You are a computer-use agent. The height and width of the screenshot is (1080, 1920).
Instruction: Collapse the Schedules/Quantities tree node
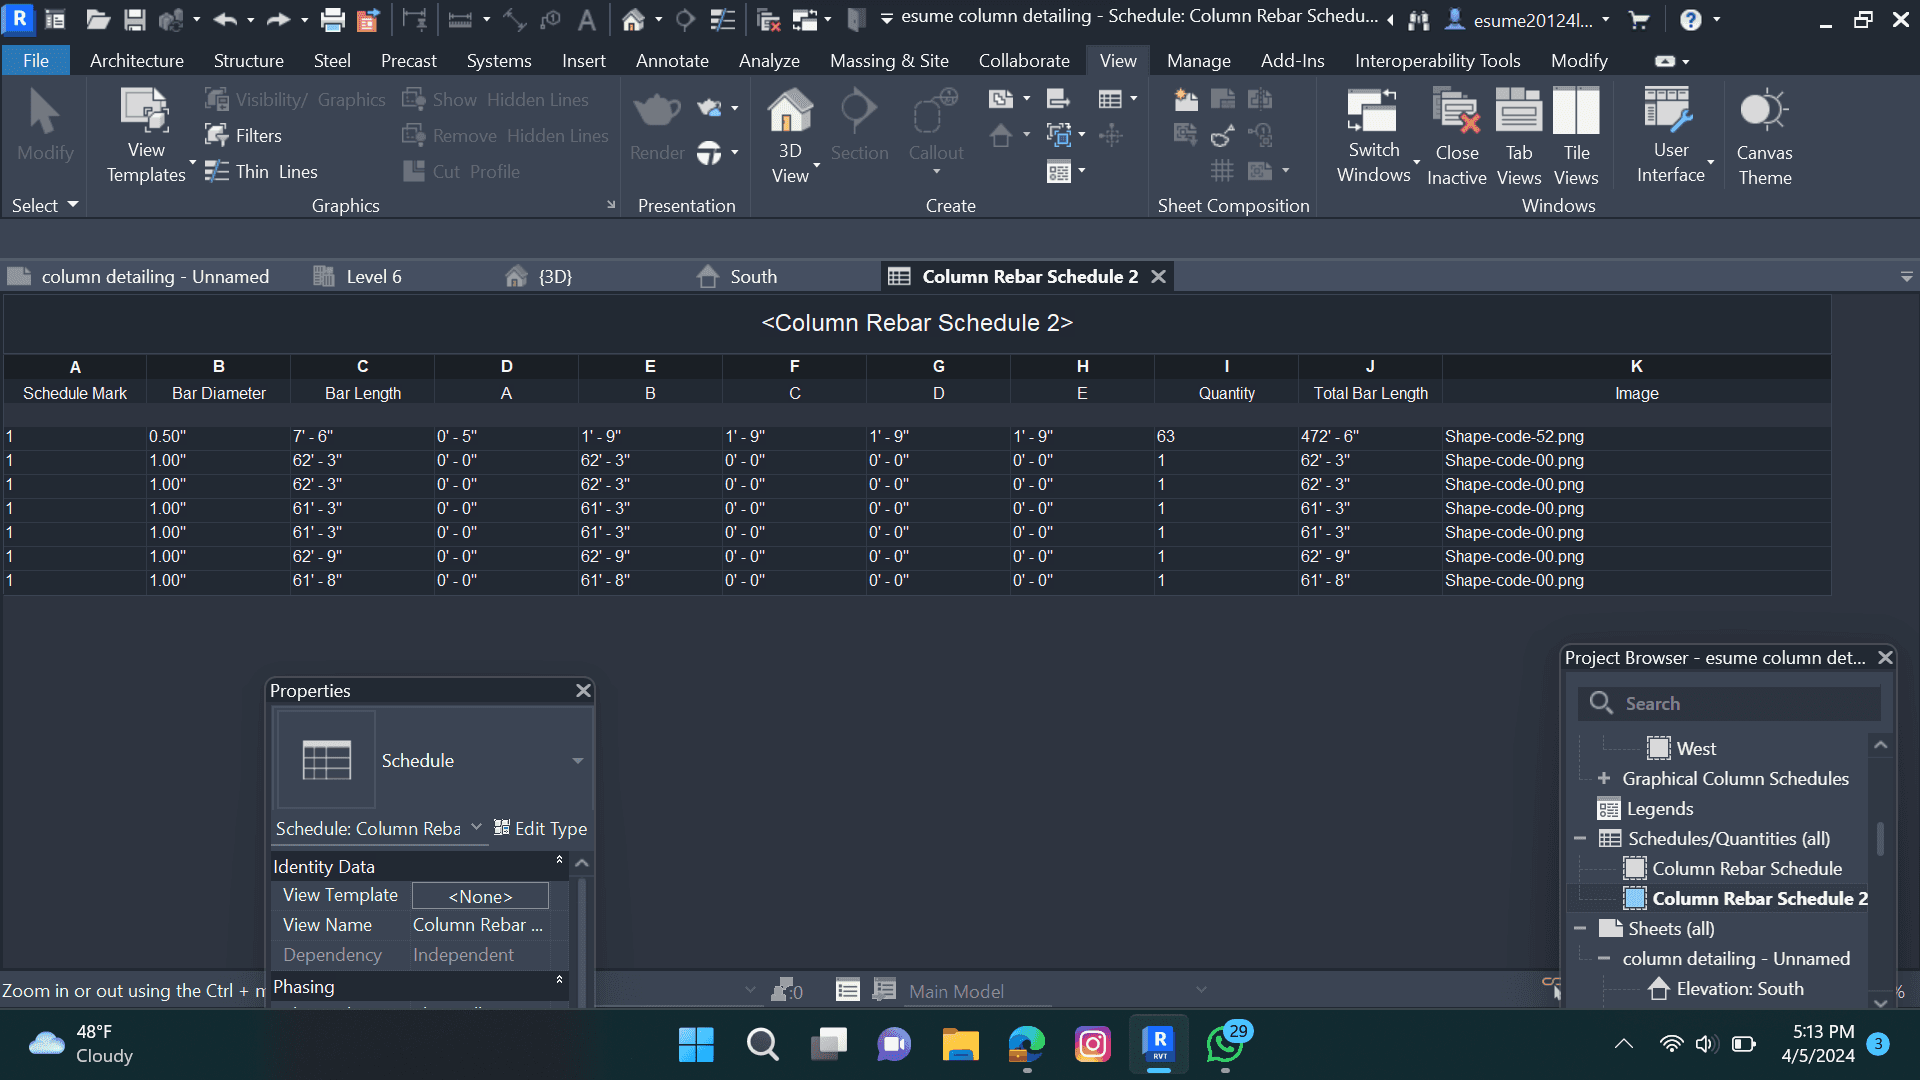(1580, 838)
